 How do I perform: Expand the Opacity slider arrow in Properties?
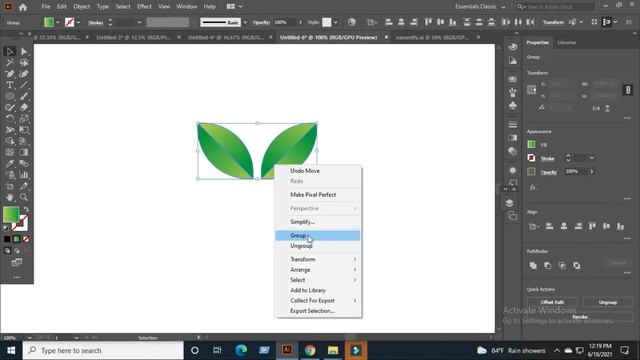[x=592, y=172]
